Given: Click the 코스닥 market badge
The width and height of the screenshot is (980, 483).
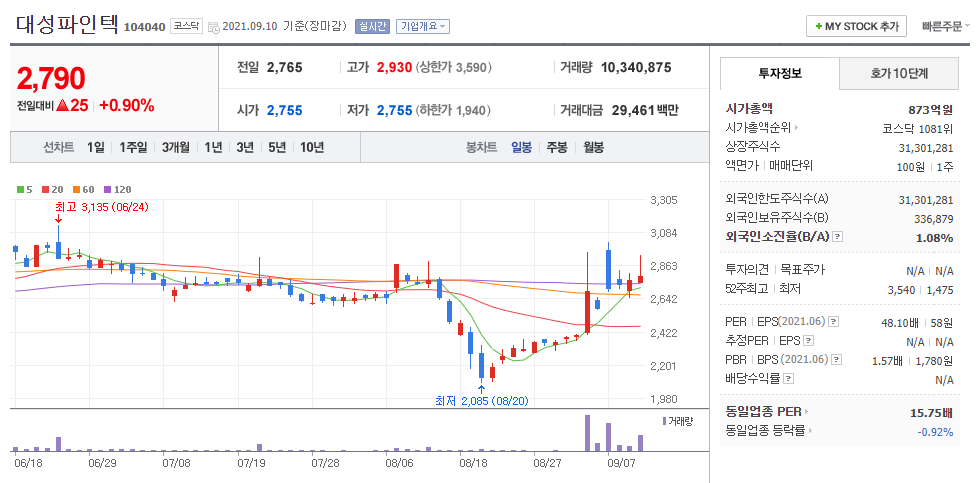Looking at the screenshot, I should tap(186, 27).
